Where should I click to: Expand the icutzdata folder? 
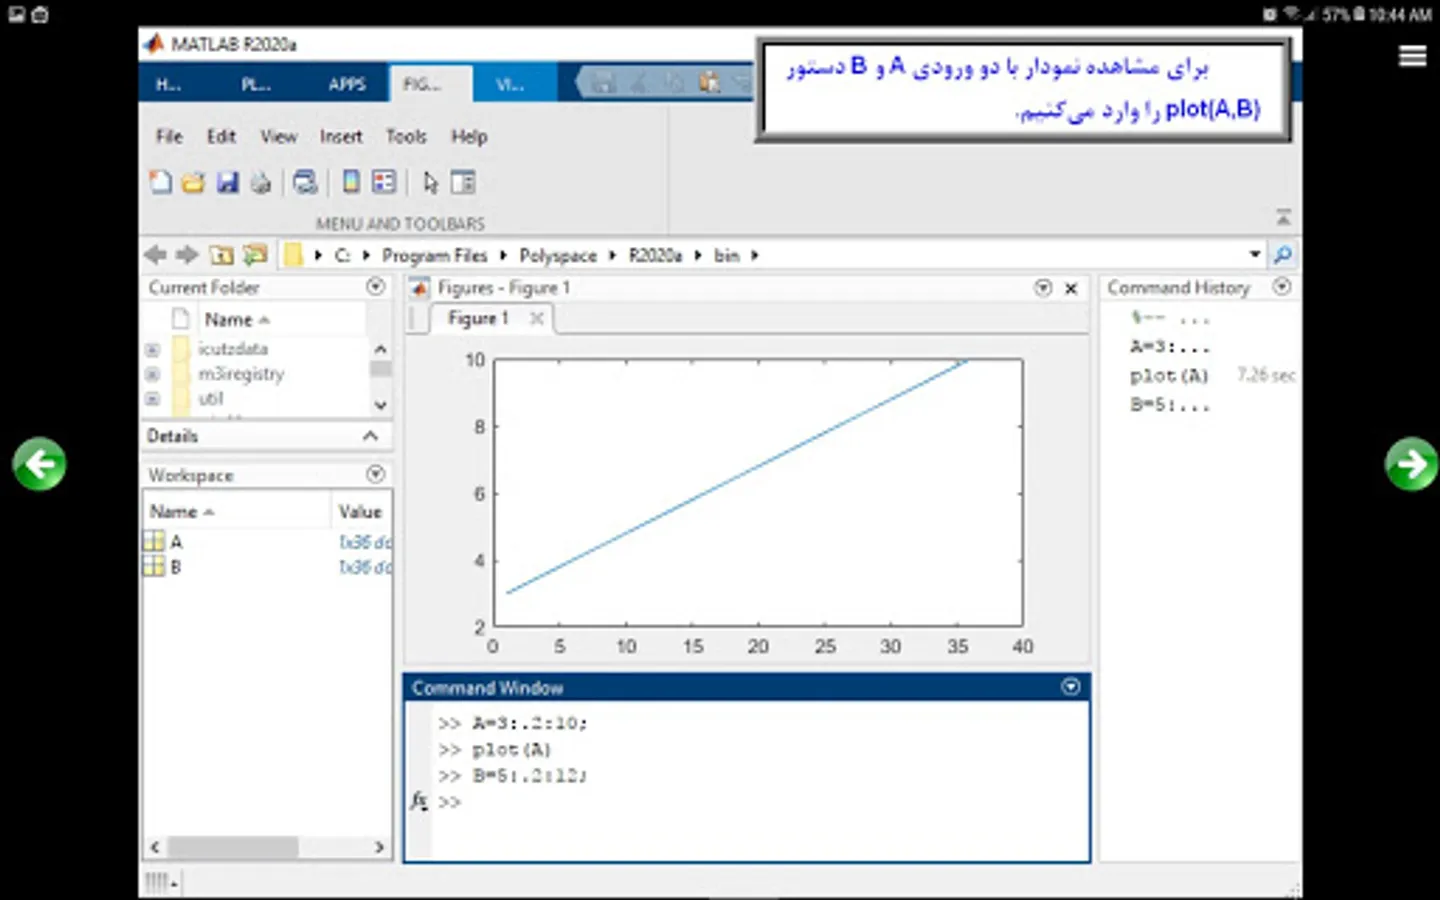pos(152,349)
